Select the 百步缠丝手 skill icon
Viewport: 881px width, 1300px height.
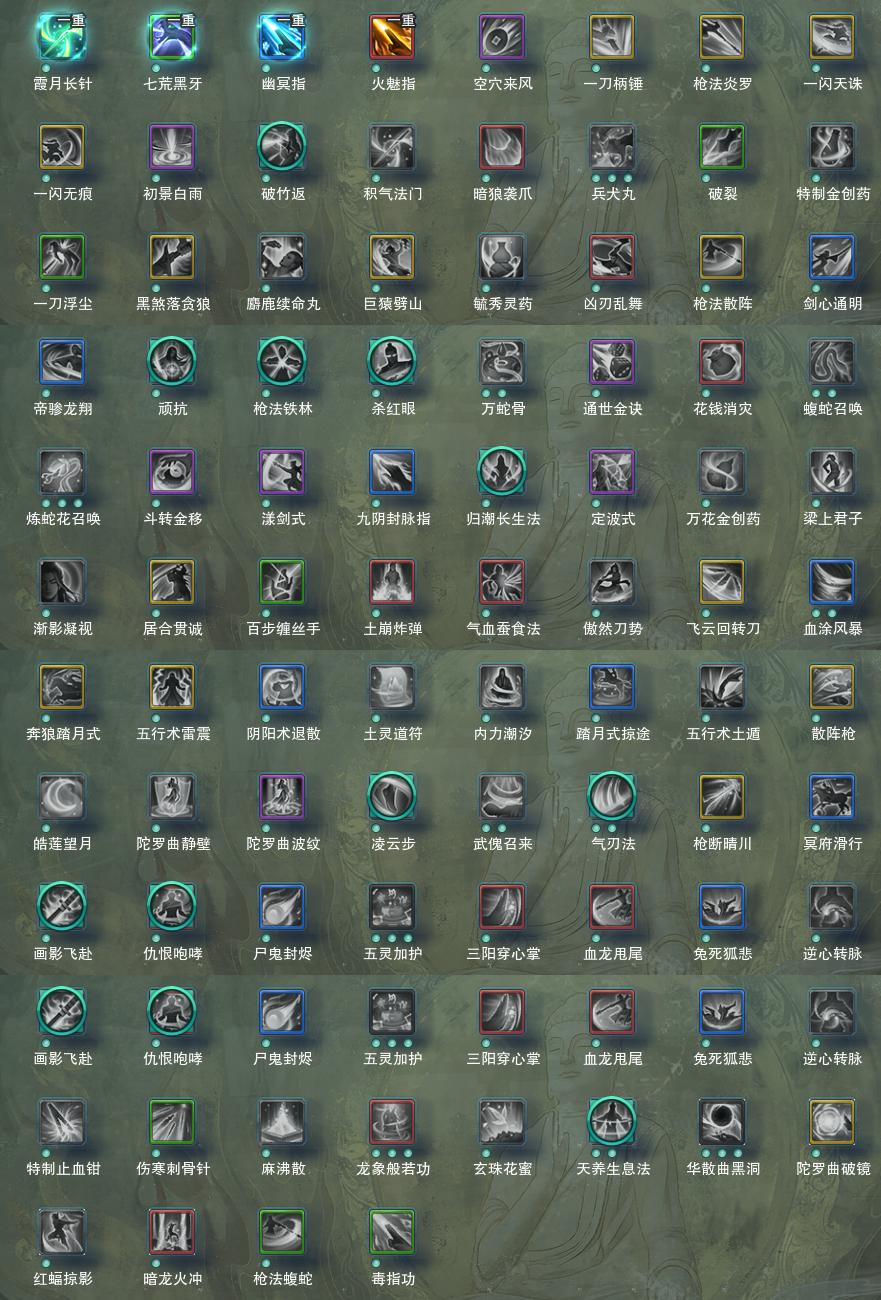[x=282, y=582]
